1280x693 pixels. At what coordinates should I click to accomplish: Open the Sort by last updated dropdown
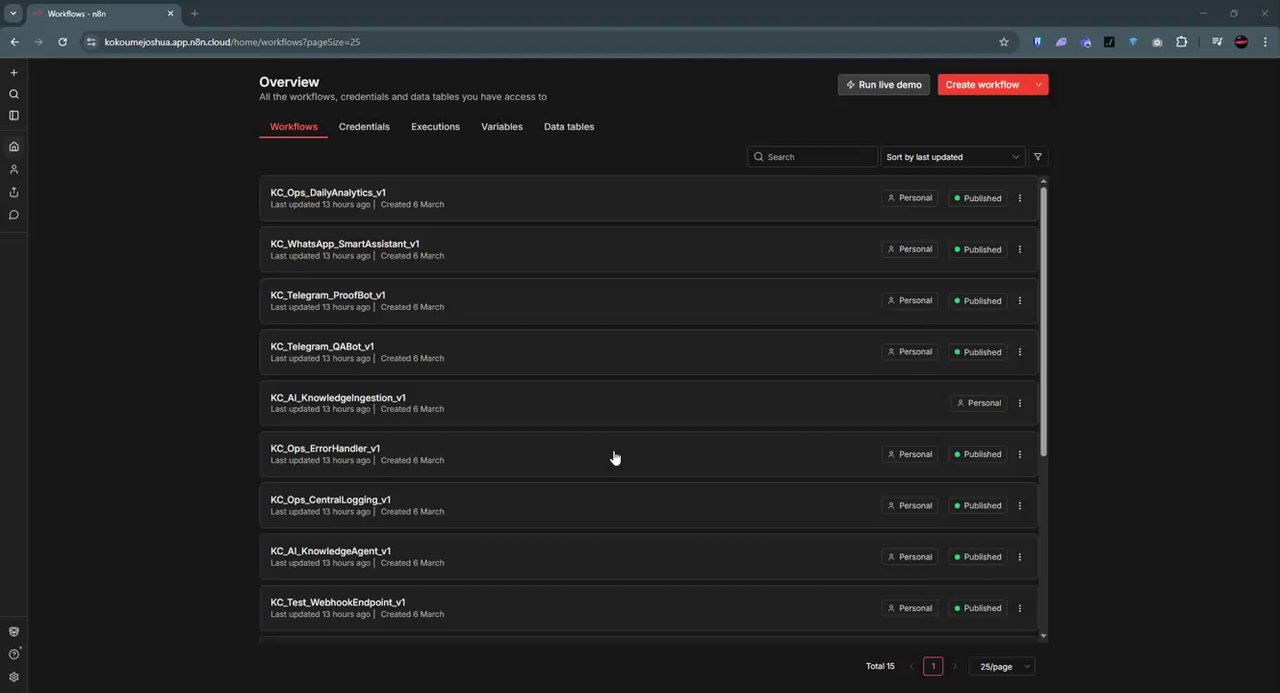coord(953,157)
